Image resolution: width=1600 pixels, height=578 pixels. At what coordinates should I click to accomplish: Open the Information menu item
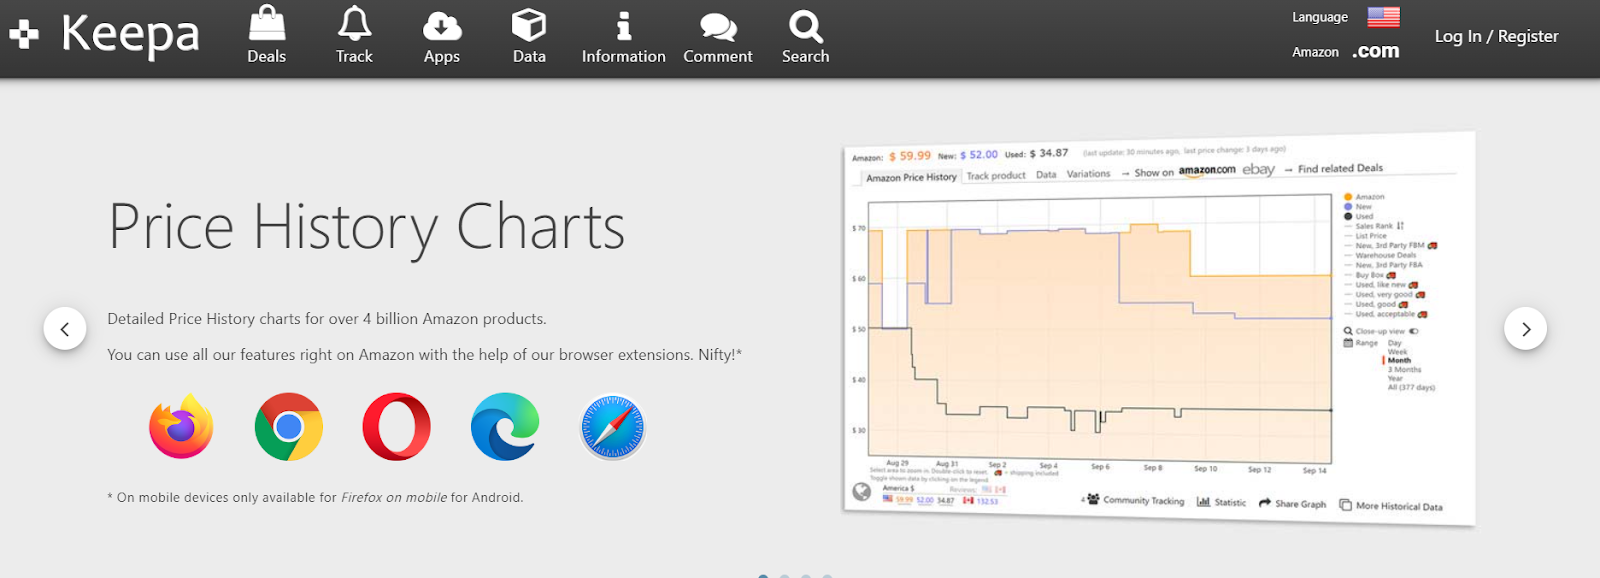pyautogui.click(x=623, y=36)
